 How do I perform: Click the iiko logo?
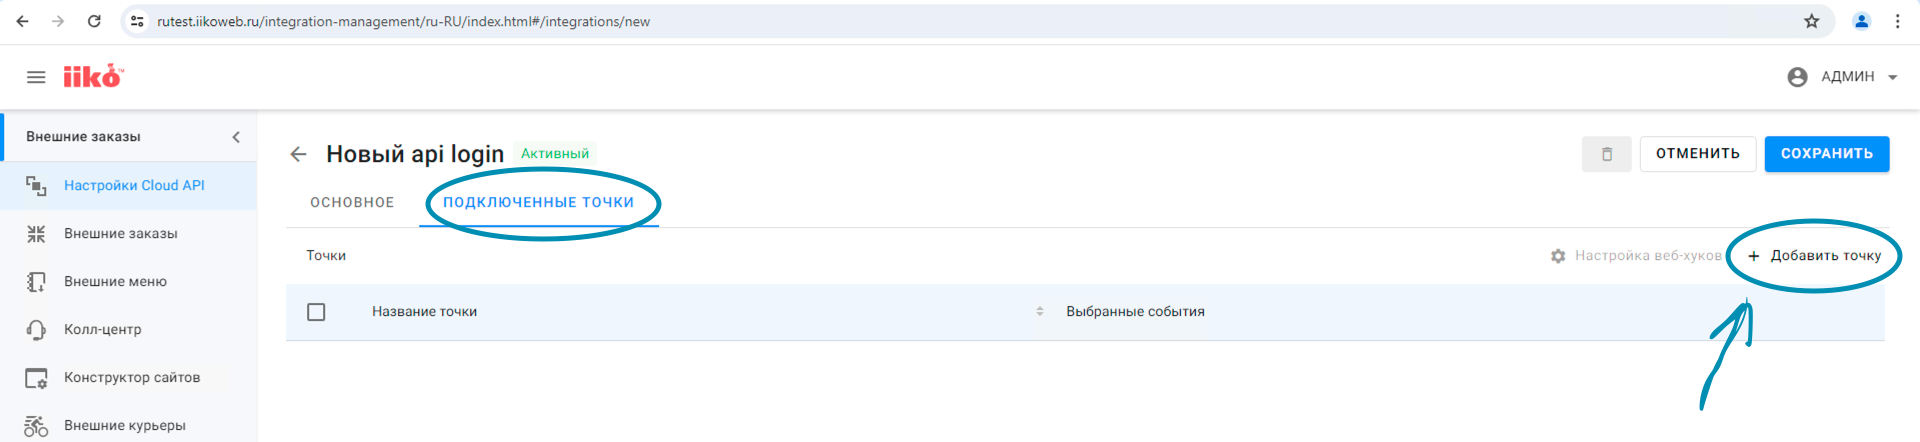(x=93, y=77)
